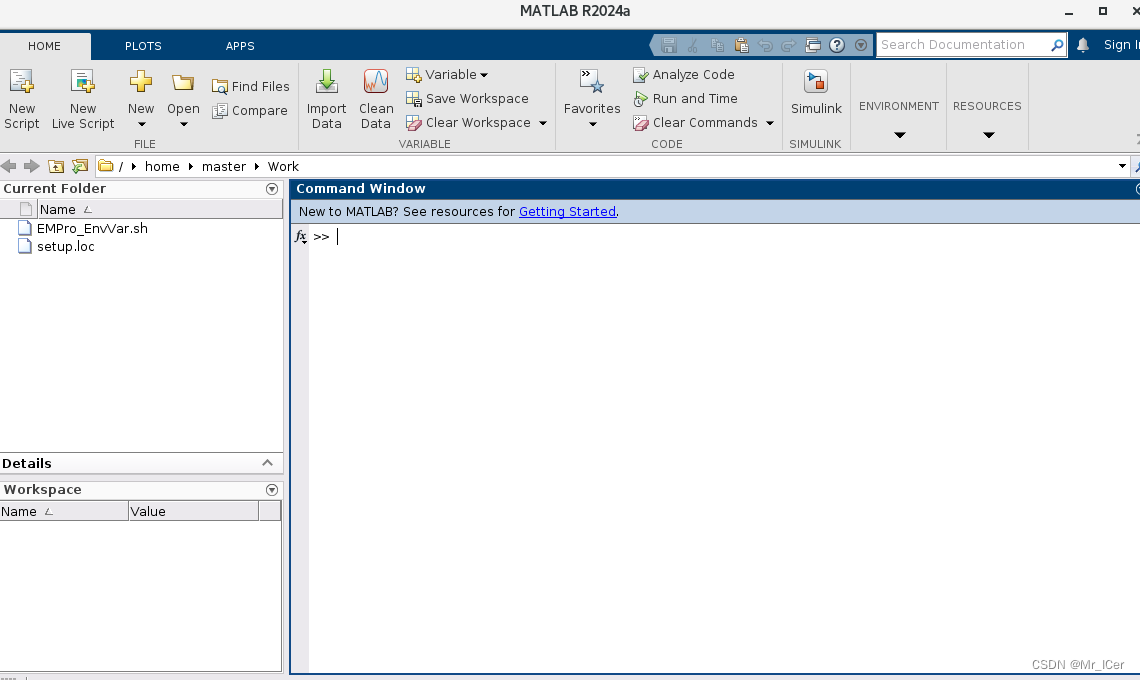Switch to the HOME tab
1140x680 pixels.
click(44, 46)
